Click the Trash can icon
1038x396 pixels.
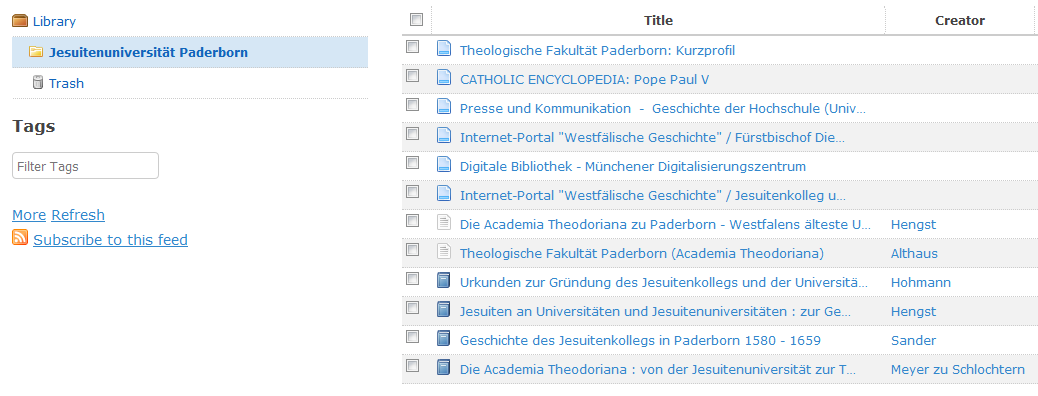[x=38, y=83]
